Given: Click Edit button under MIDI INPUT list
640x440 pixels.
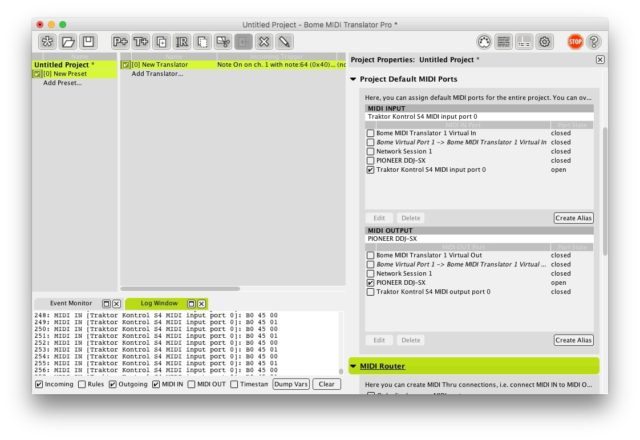Looking at the screenshot, I should pyautogui.click(x=379, y=218).
